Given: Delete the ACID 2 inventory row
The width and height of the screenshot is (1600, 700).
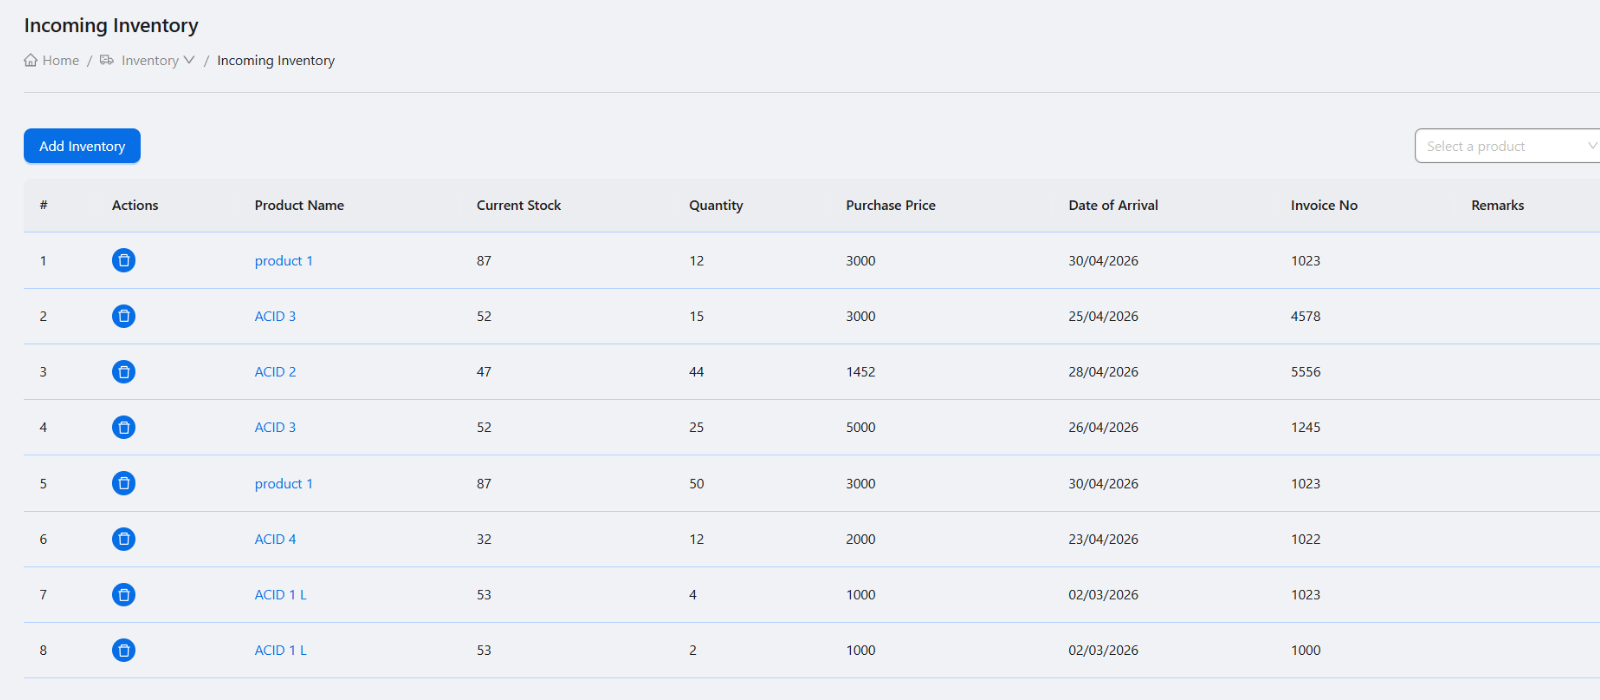Looking at the screenshot, I should click(124, 372).
